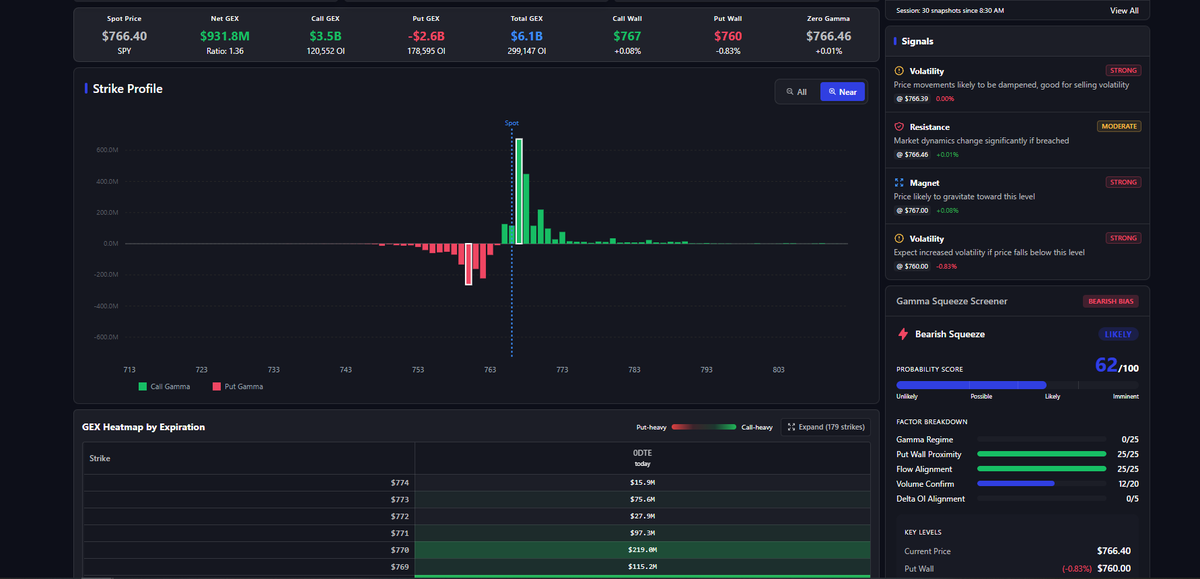Expand the heatmap to 179 strikes
Viewport: 1200px width, 579px height.
pos(825,427)
